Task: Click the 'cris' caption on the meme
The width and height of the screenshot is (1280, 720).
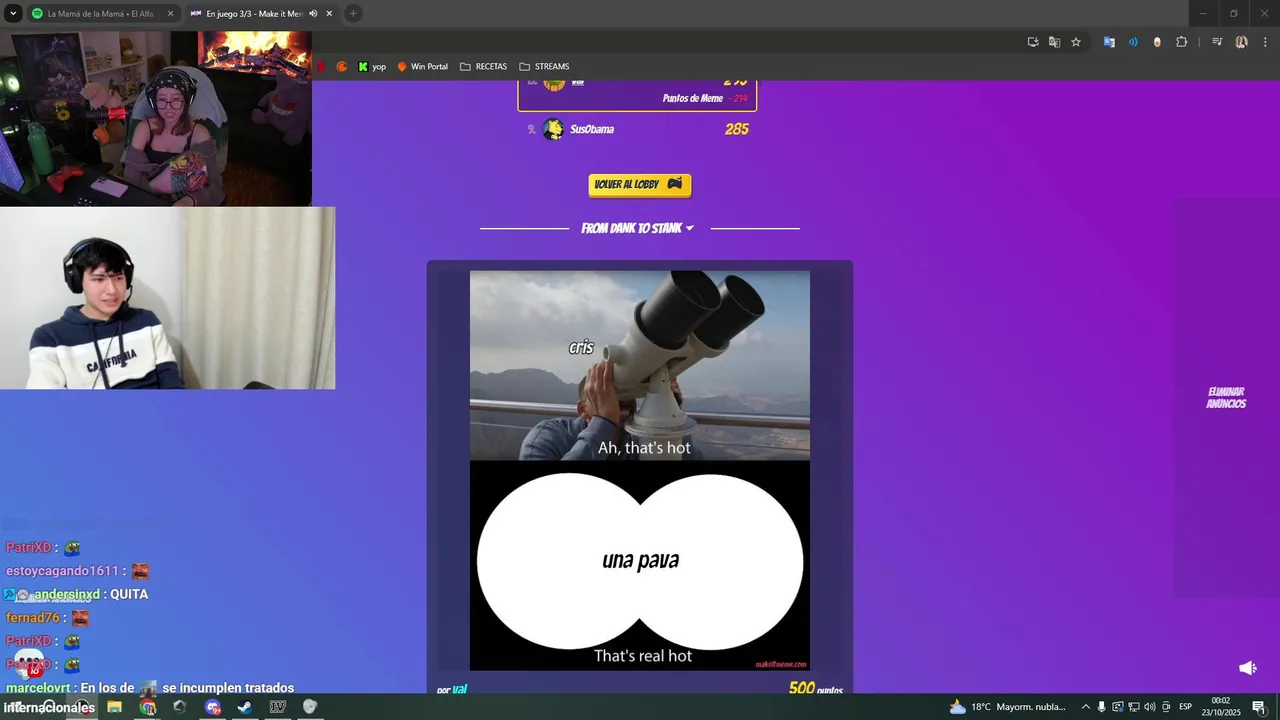Action: [581, 348]
